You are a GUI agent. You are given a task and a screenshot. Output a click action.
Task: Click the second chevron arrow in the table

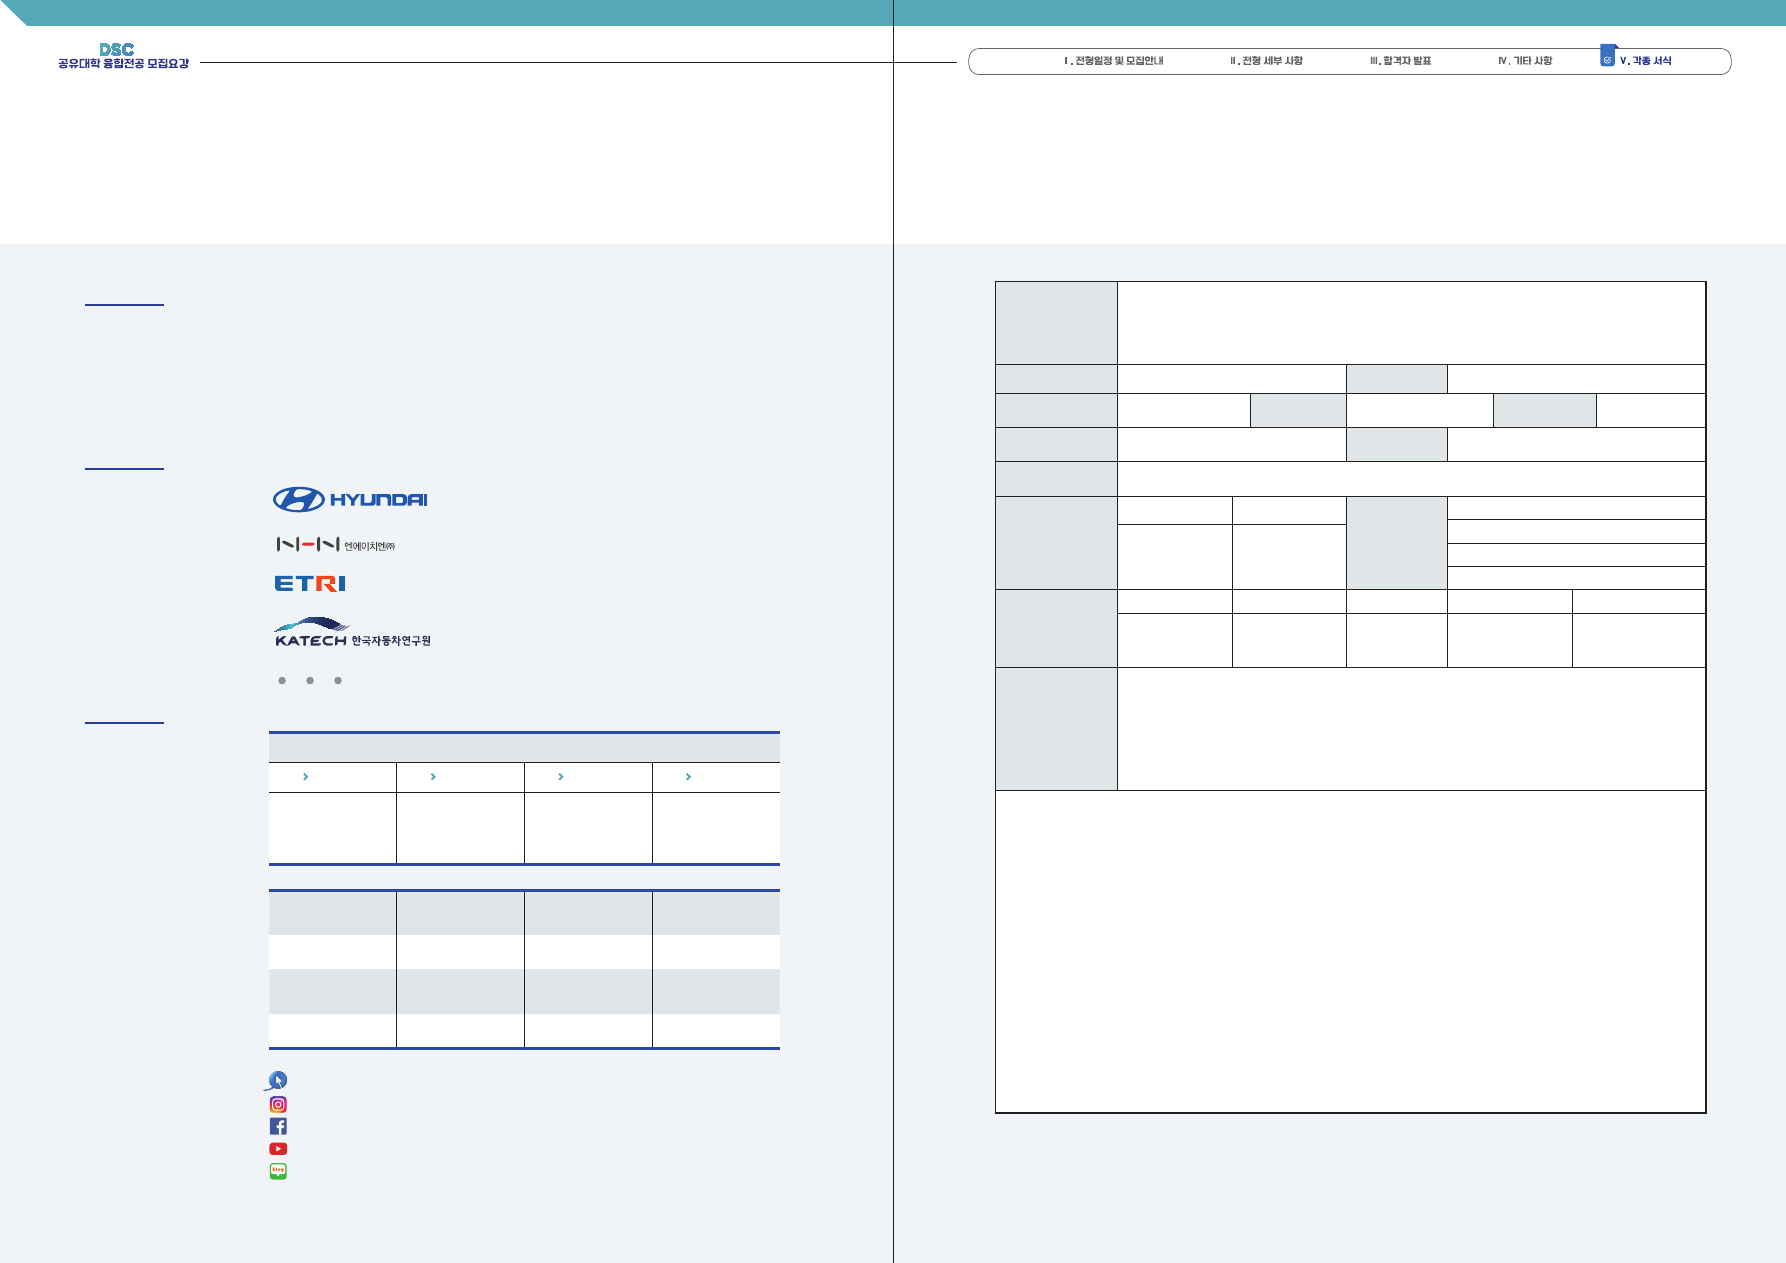433,777
